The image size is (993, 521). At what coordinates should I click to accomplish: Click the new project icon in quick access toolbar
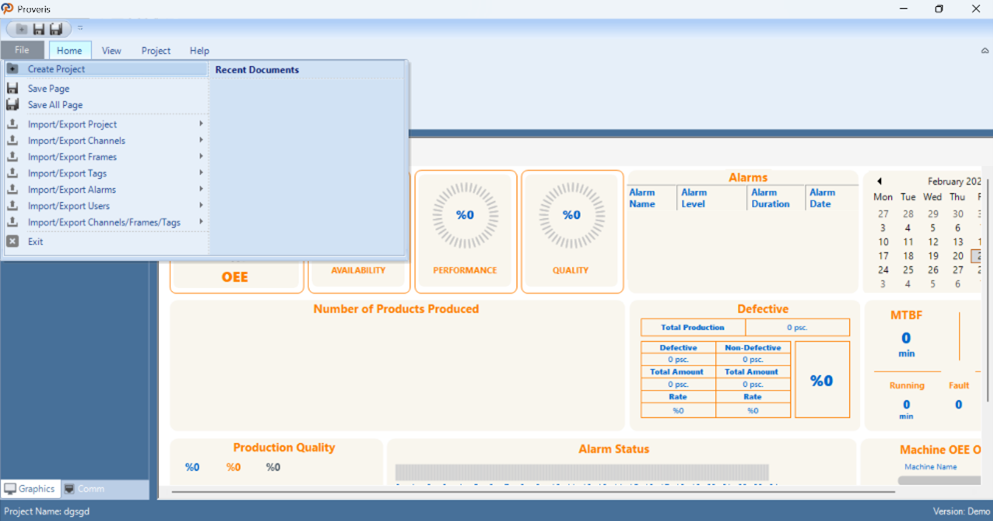pos(21,29)
